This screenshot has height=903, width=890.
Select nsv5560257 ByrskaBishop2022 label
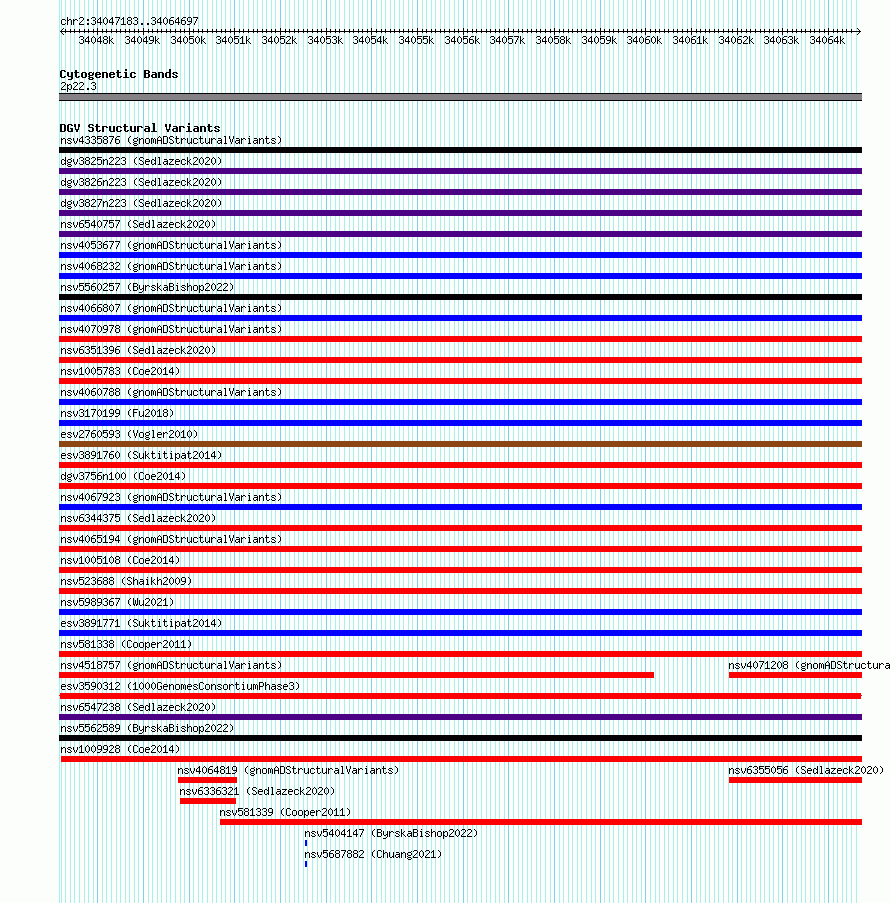click(x=147, y=287)
